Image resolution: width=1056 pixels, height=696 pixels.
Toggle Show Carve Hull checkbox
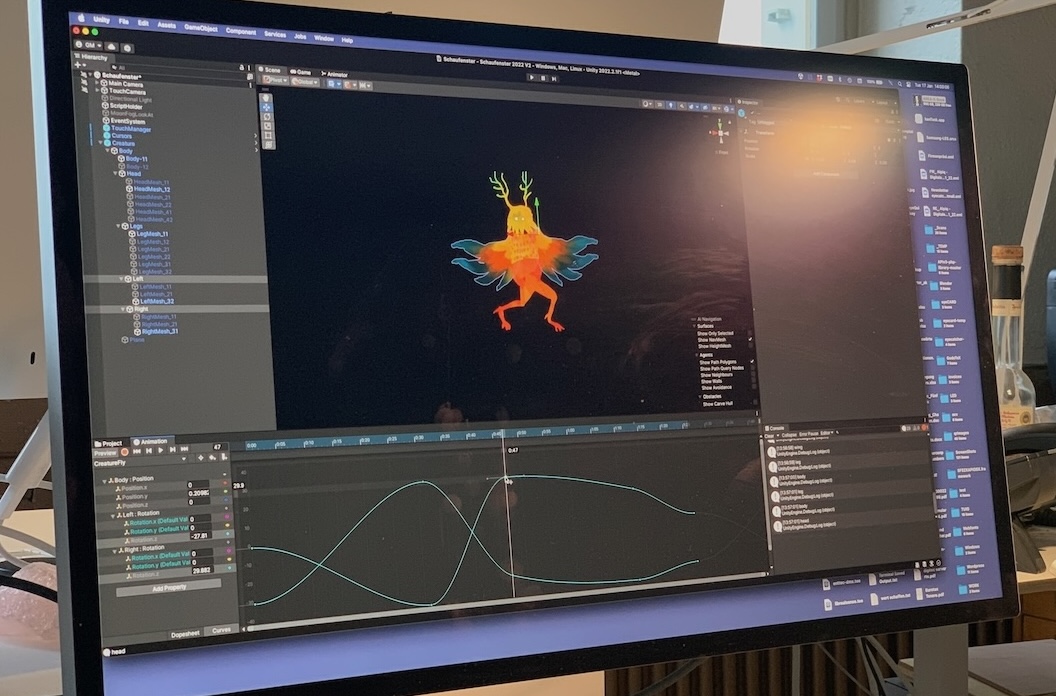coord(756,402)
